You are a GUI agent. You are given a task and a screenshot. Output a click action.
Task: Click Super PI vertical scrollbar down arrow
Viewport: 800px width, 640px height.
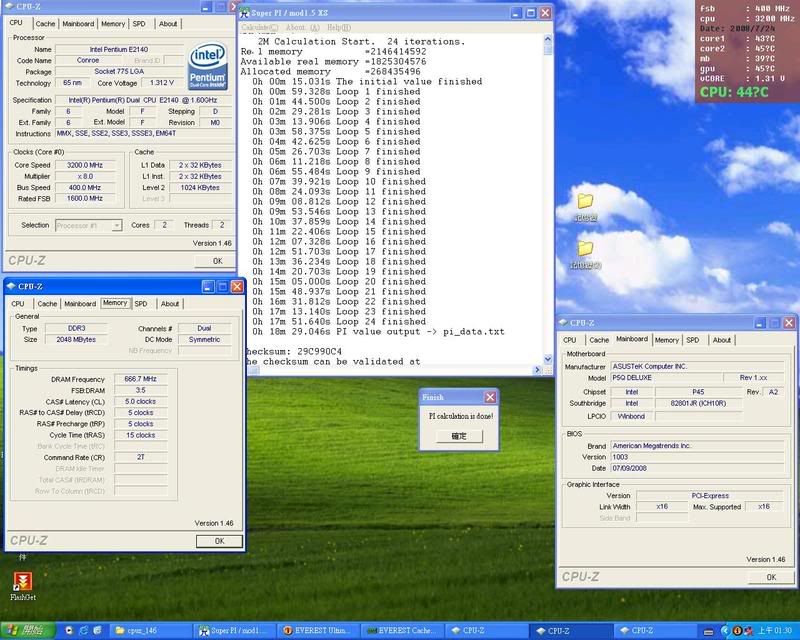pos(548,359)
